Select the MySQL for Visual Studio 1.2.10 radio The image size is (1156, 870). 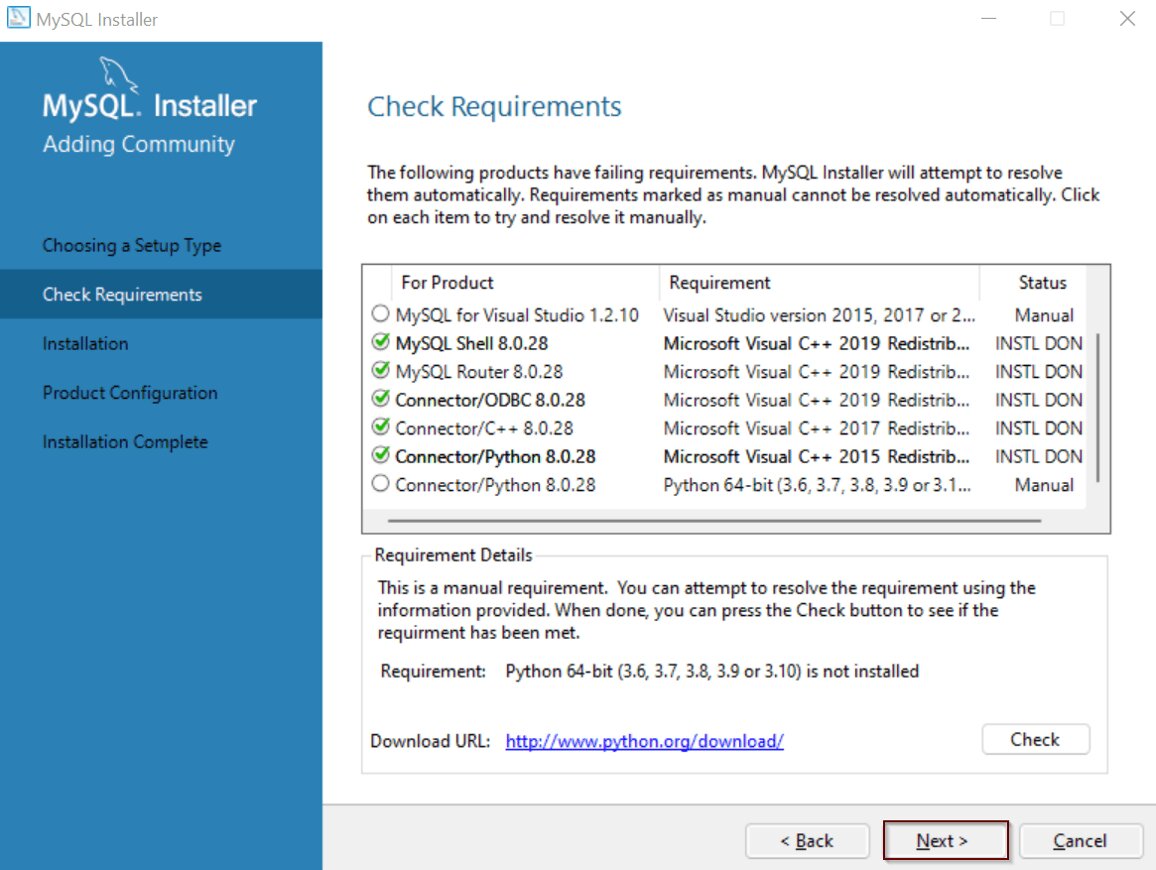[x=380, y=314]
